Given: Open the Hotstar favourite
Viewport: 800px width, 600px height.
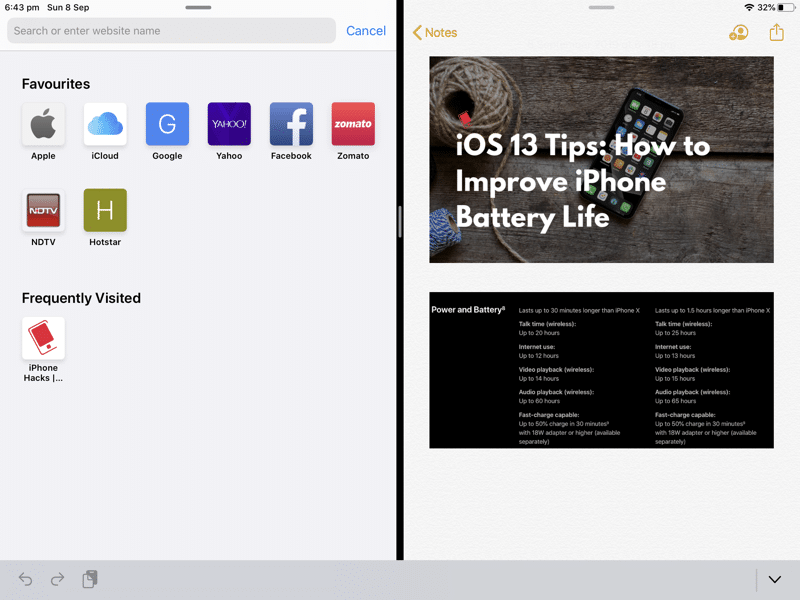Looking at the screenshot, I should 105,211.
